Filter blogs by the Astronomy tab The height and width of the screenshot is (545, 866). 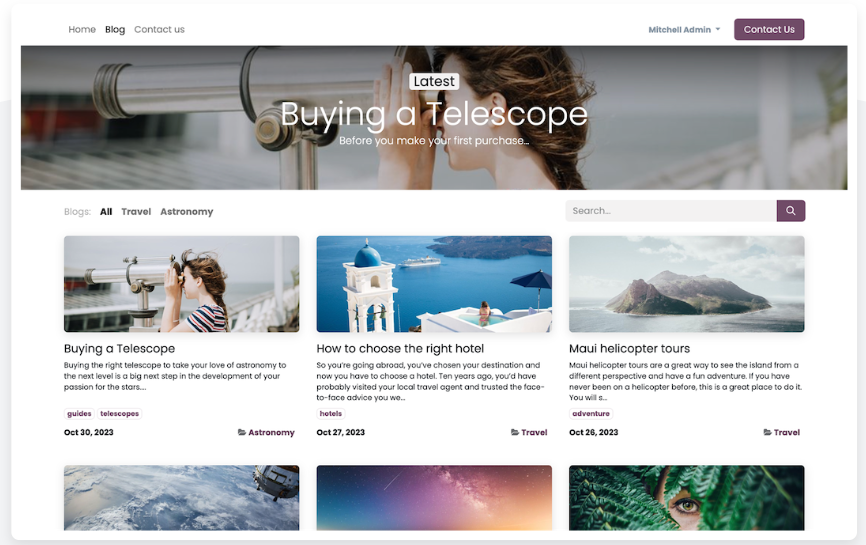[187, 211]
